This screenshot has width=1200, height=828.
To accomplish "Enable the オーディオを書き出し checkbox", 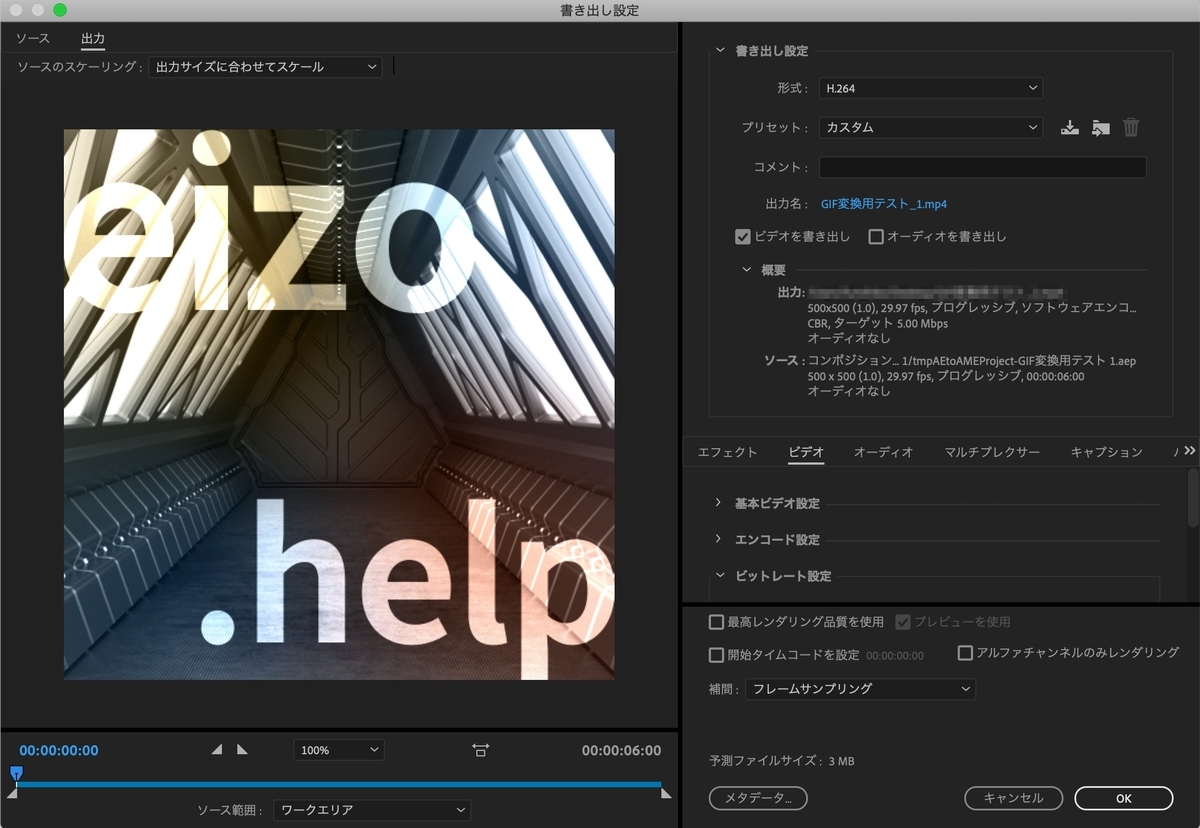I will [x=875, y=236].
